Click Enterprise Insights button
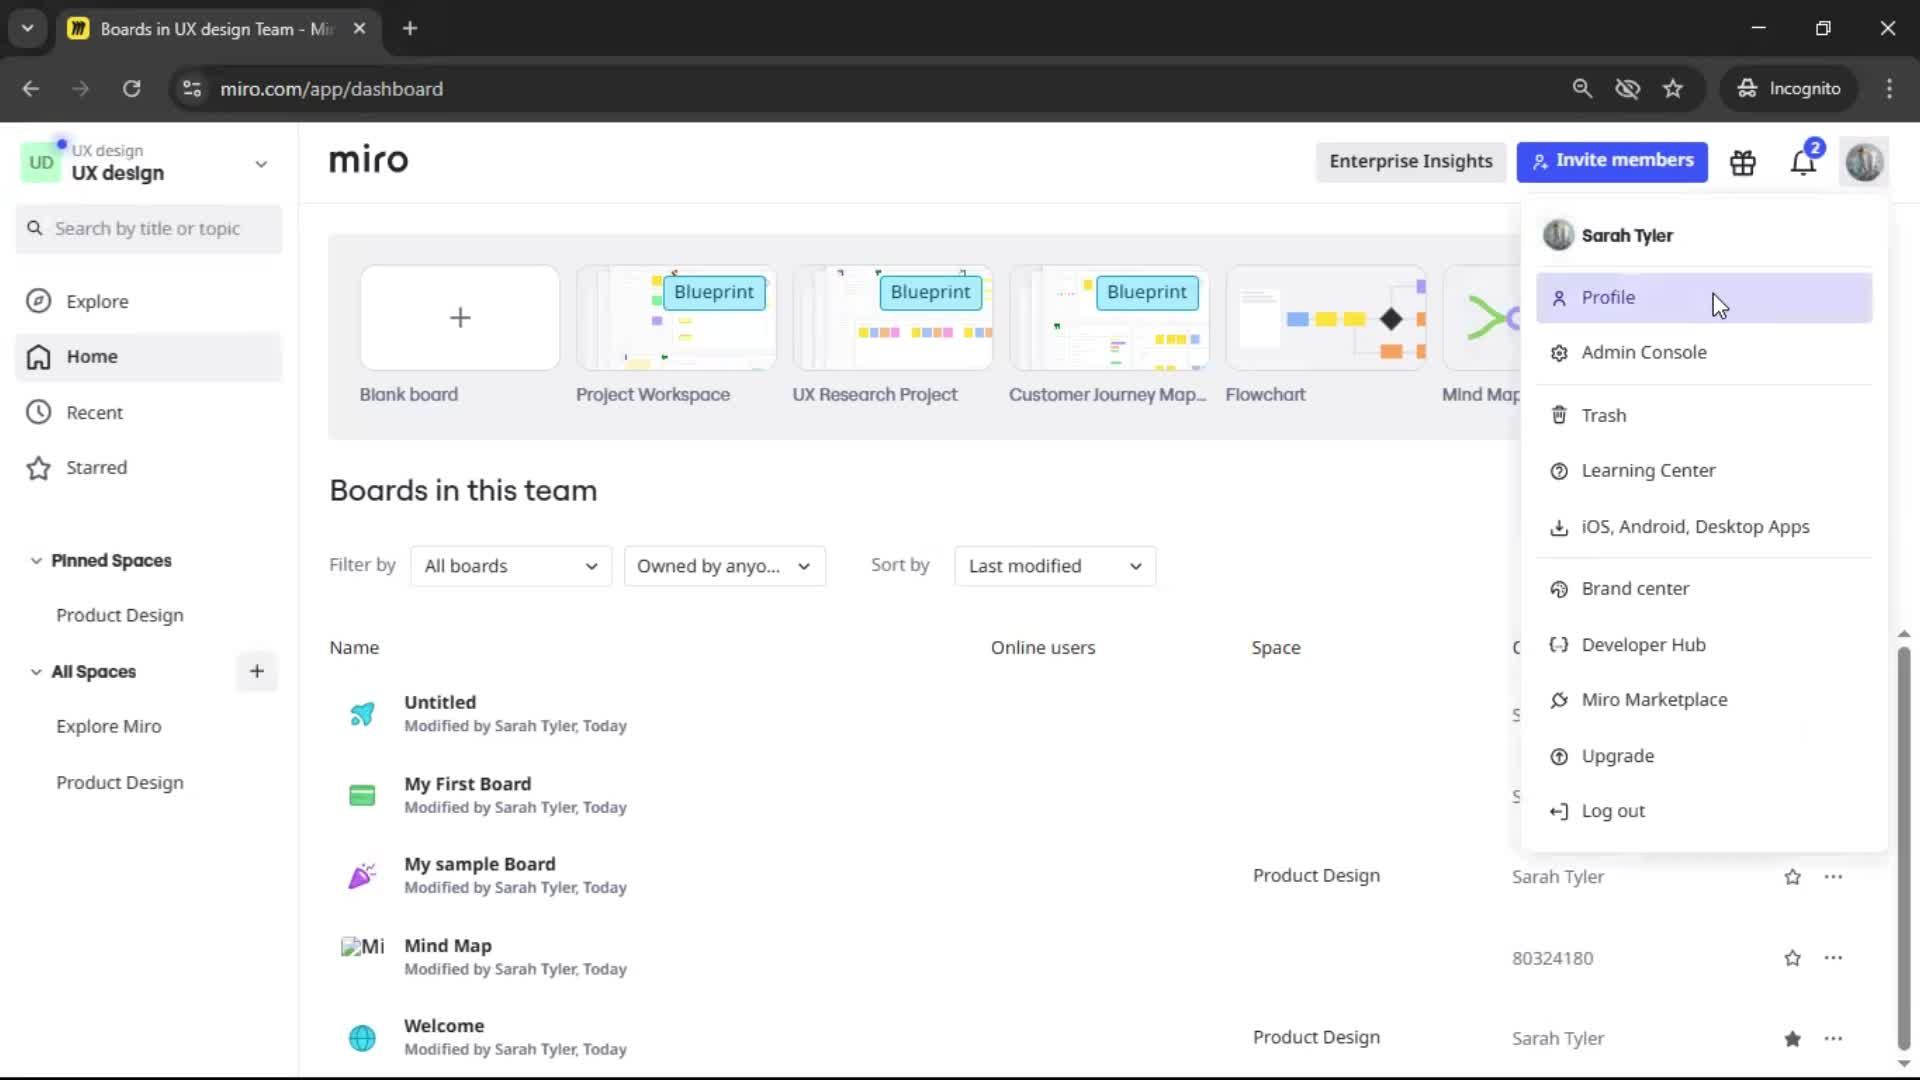 pyautogui.click(x=1411, y=161)
